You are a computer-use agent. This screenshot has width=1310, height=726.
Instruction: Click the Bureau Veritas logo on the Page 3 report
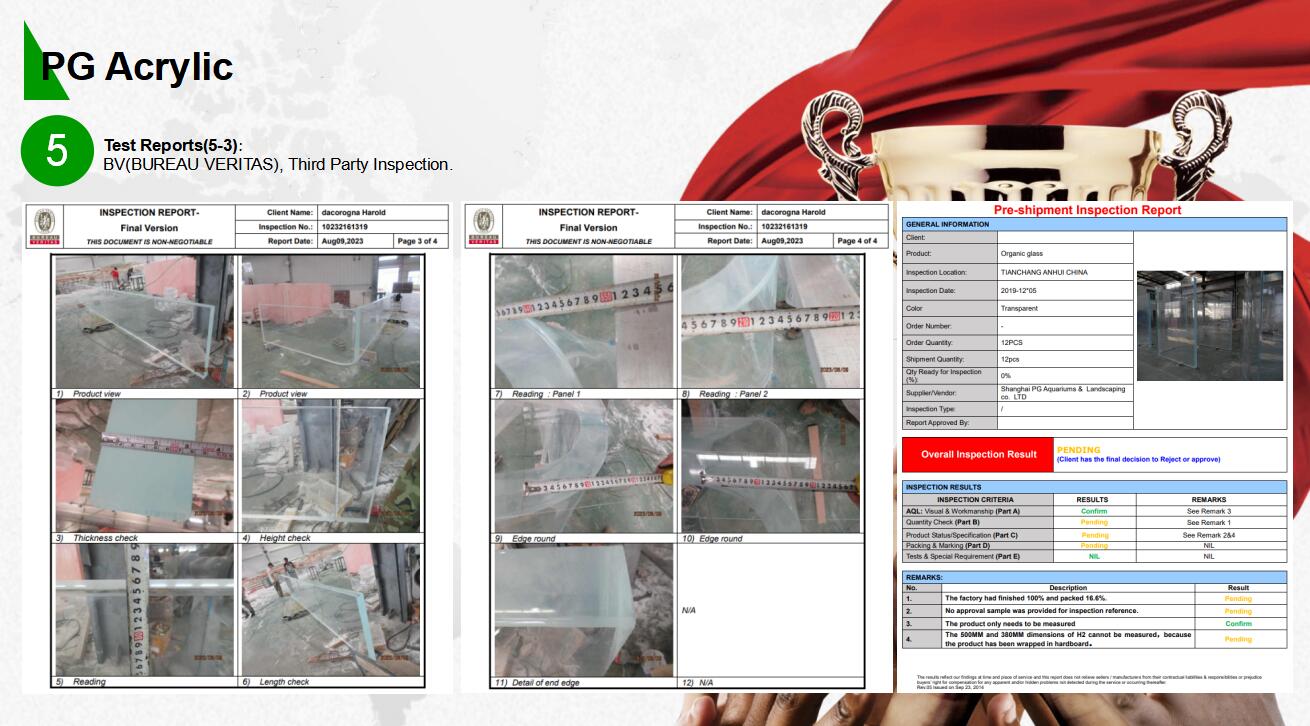point(43,226)
